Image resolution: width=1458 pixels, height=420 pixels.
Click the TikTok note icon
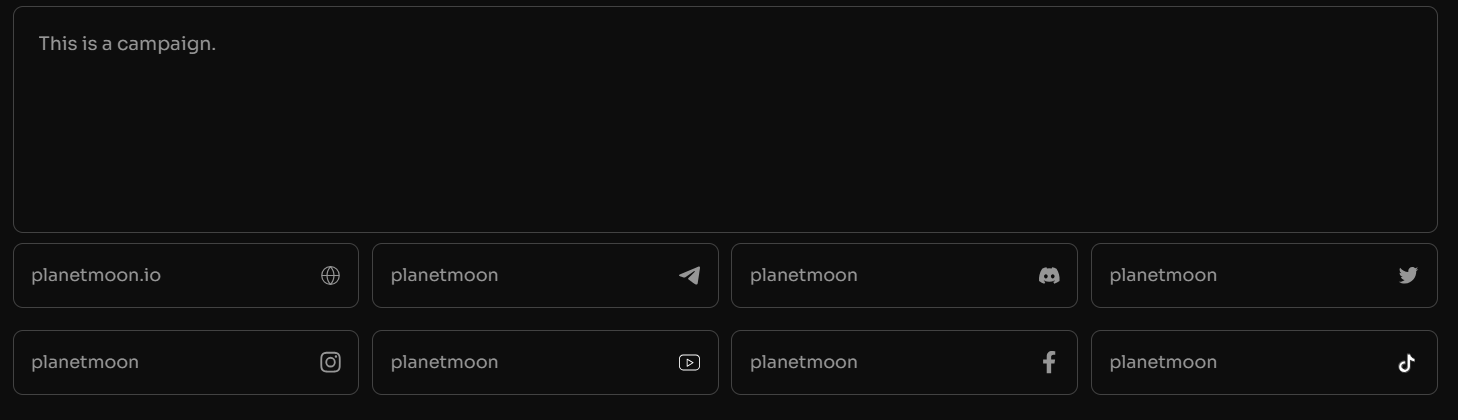[1407, 363]
